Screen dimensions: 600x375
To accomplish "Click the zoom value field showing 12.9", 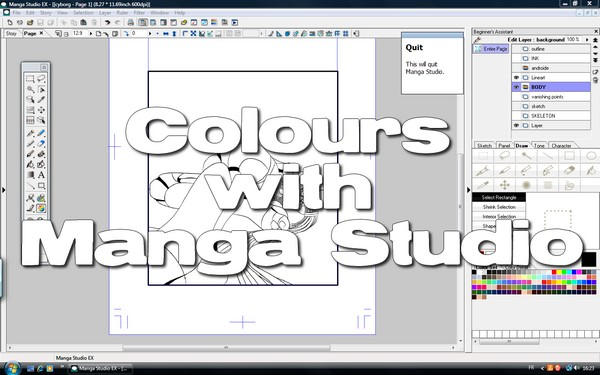I will (78, 34).
